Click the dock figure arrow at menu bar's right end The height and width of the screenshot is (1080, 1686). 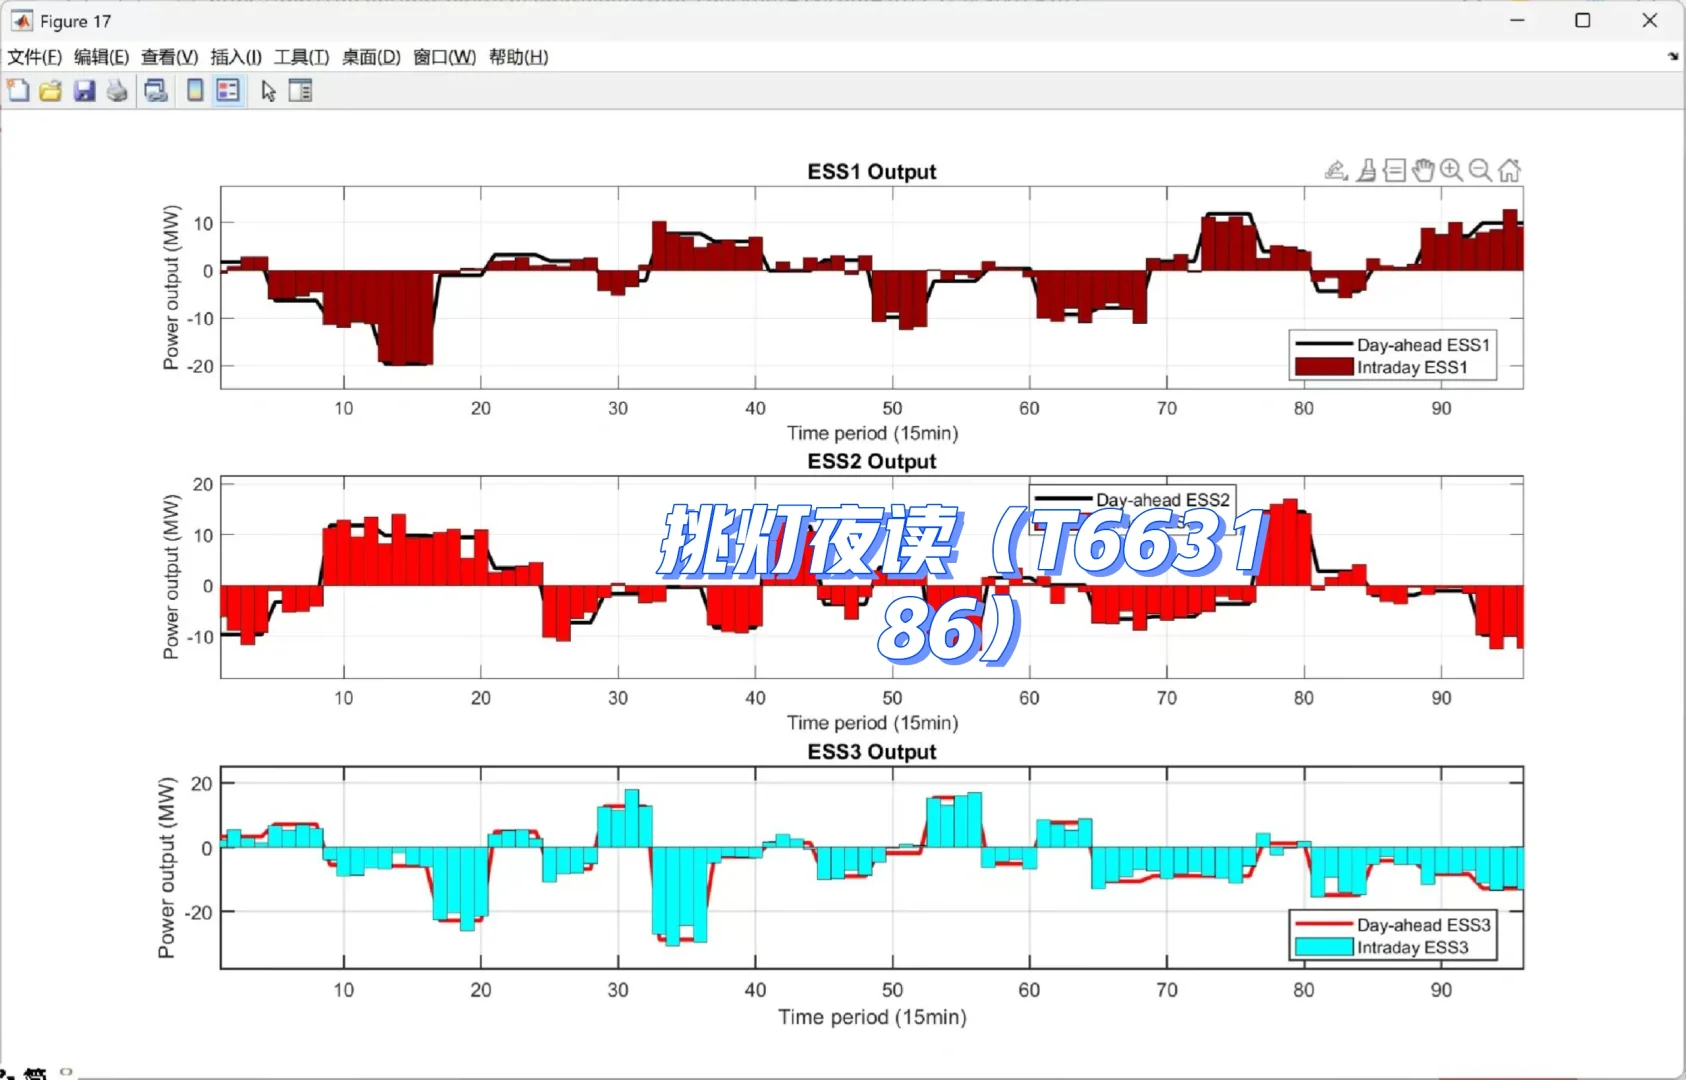point(1673,57)
